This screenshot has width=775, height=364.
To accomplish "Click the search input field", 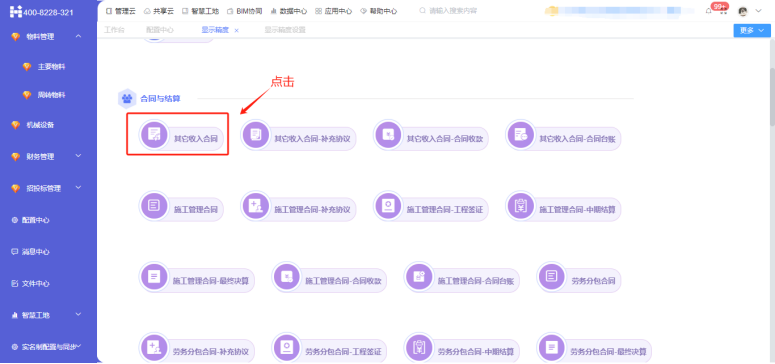I will (x=452, y=10).
